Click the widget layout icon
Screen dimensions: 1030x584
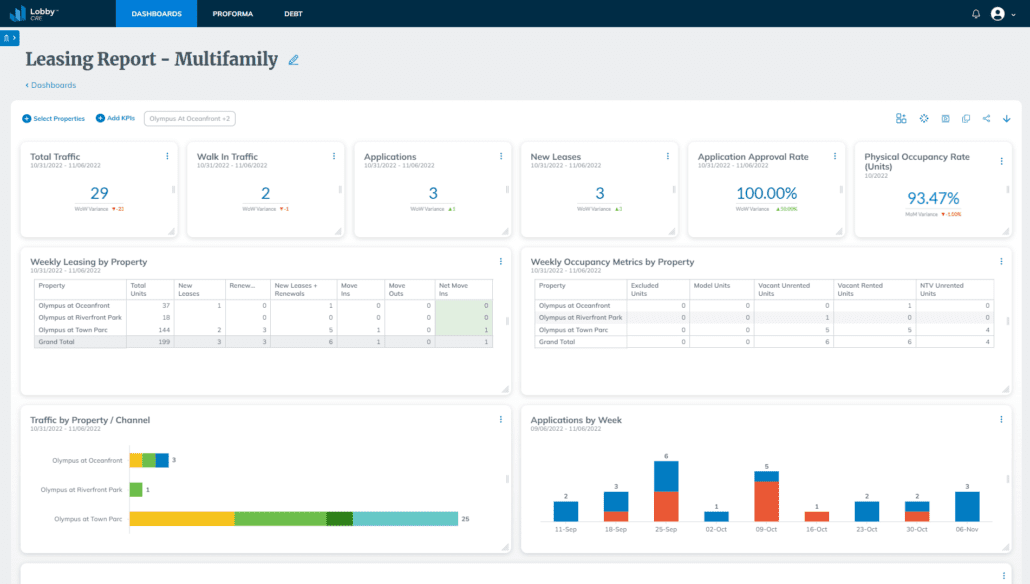click(x=901, y=118)
